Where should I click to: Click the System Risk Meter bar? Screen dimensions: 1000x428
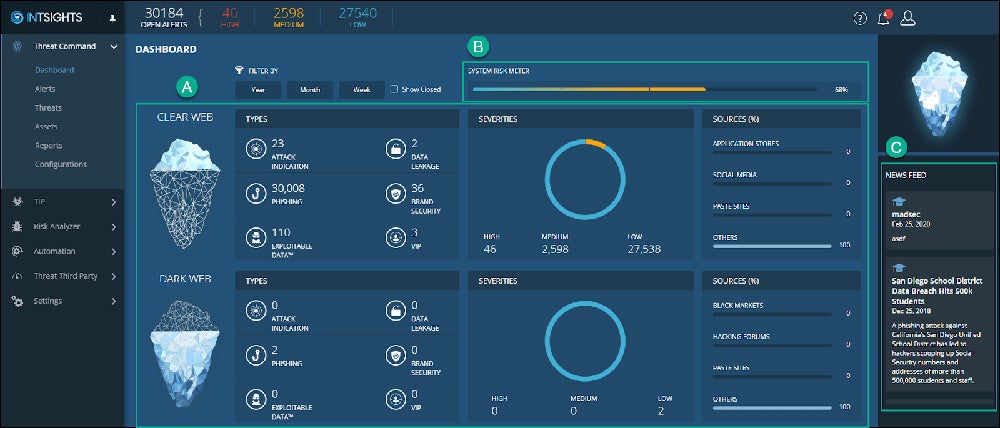coord(646,89)
